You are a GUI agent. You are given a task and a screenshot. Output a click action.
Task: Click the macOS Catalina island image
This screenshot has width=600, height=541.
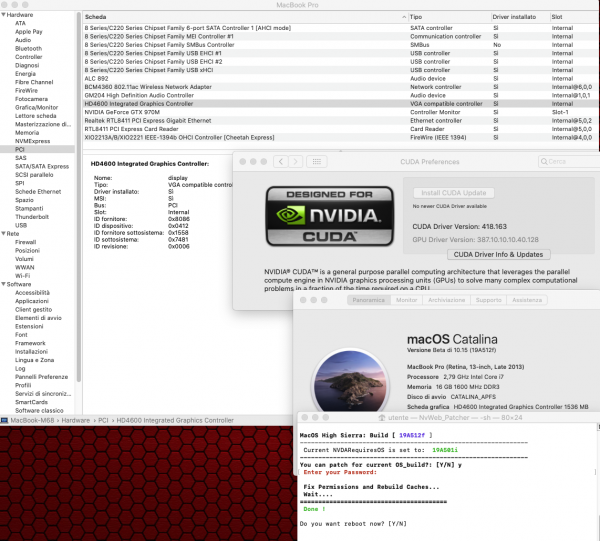point(350,381)
